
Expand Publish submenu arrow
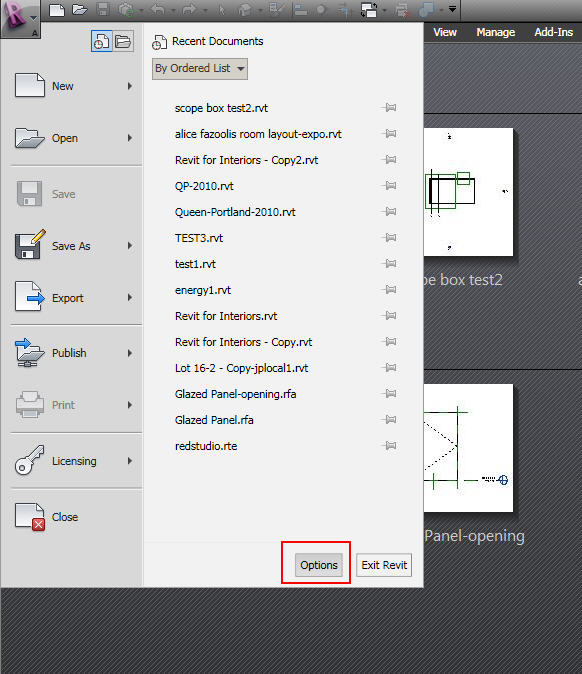coord(130,353)
